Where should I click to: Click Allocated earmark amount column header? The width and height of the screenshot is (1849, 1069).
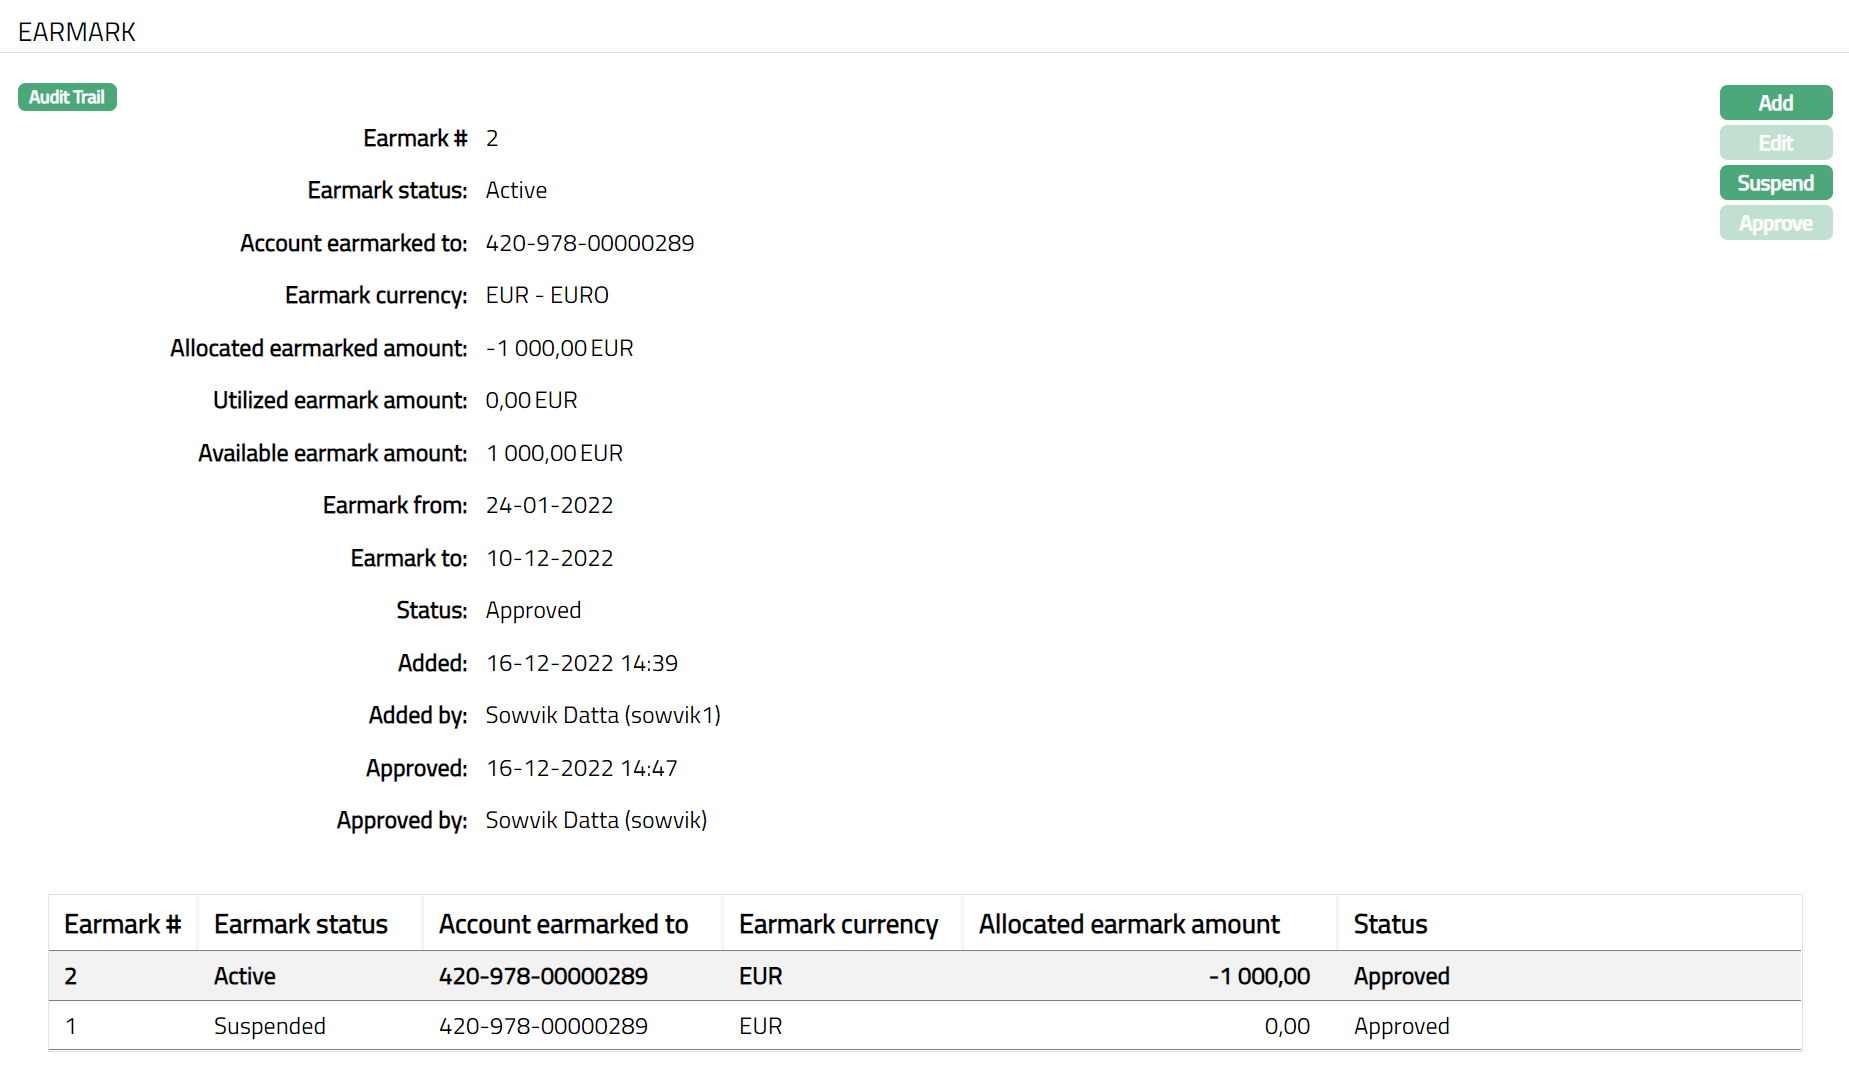(x=1128, y=924)
